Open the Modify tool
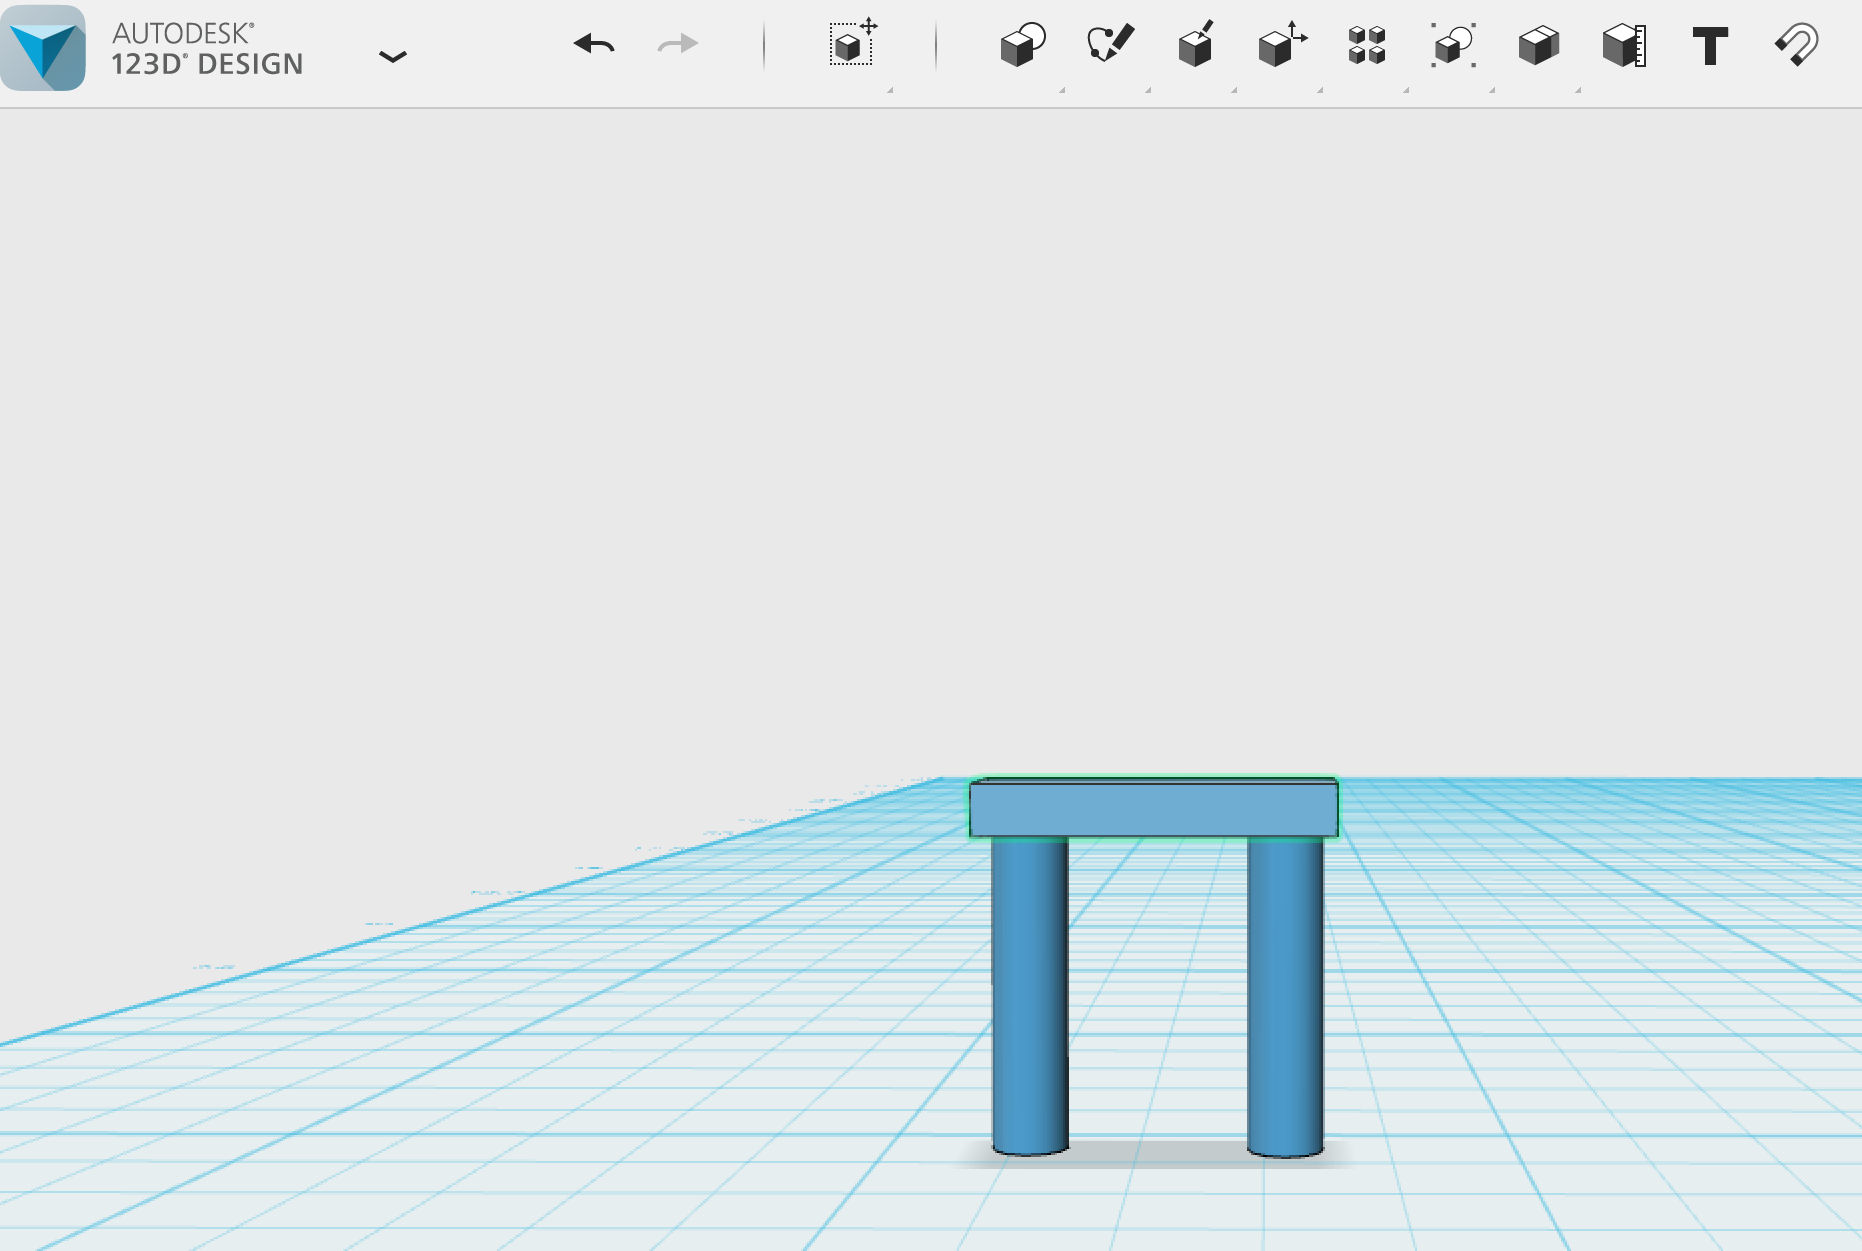This screenshot has width=1862, height=1251. tap(1282, 44)
